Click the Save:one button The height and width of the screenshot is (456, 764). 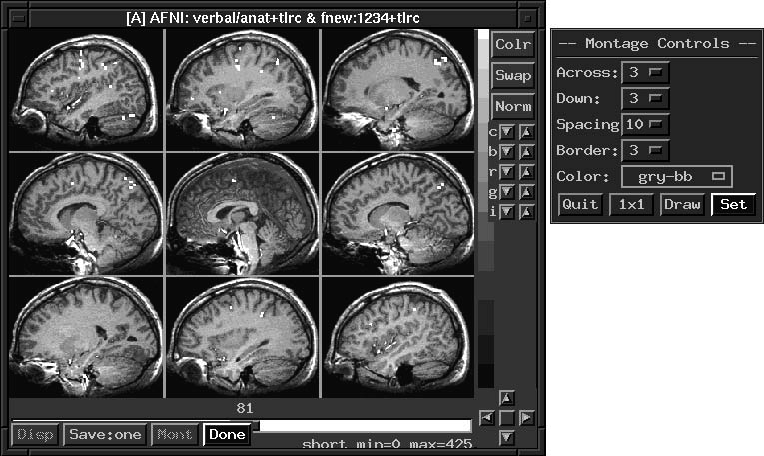[x=105, y=435]
